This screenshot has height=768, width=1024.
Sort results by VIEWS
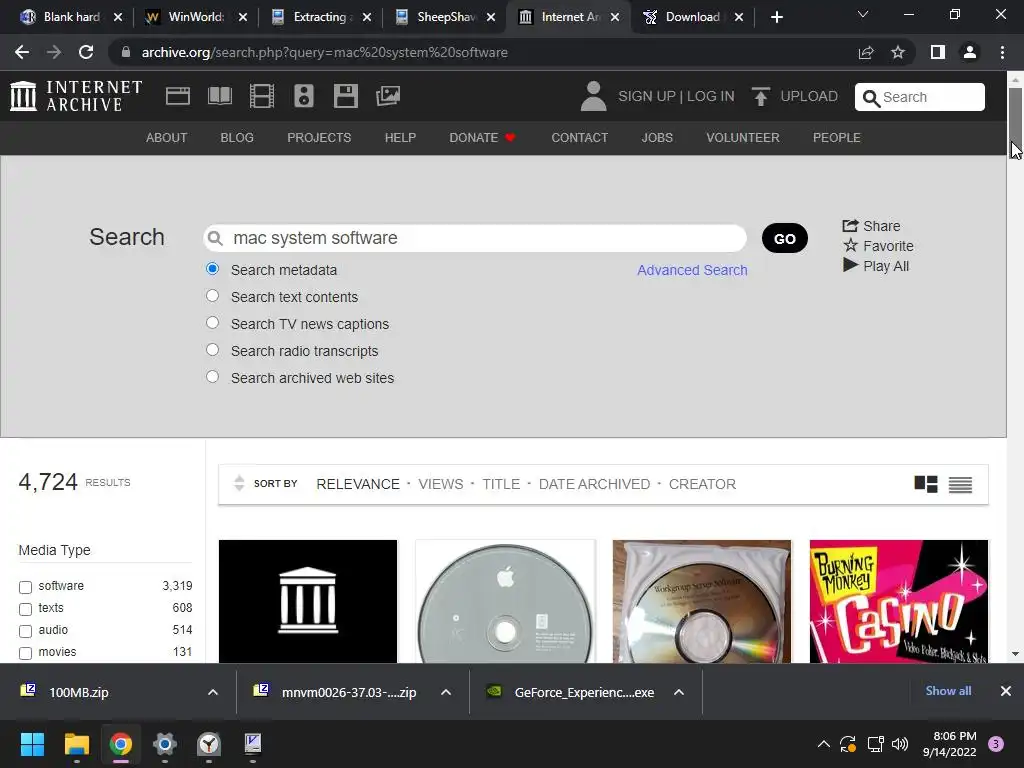[x=441, y=484]
